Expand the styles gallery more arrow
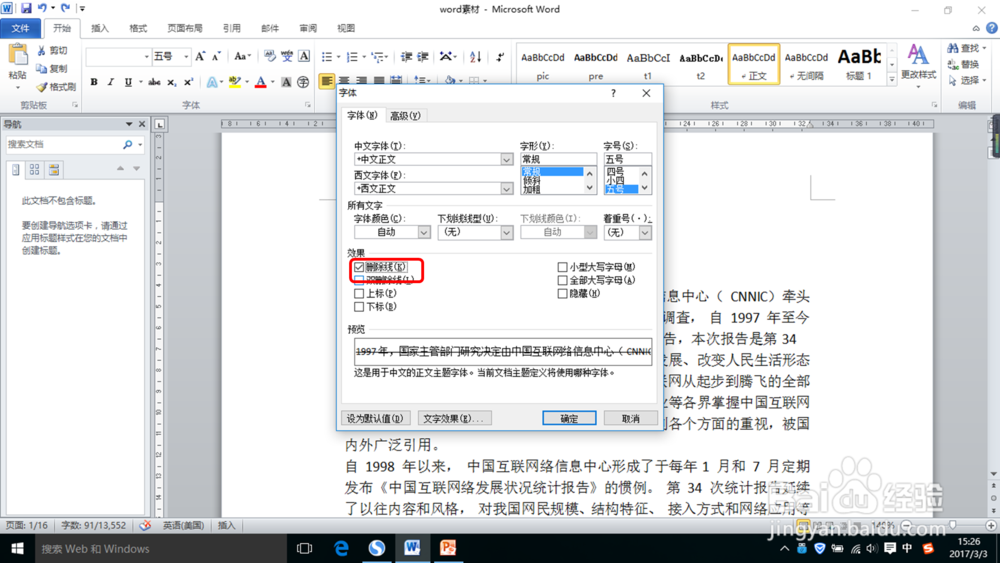 tap(892, 79)
